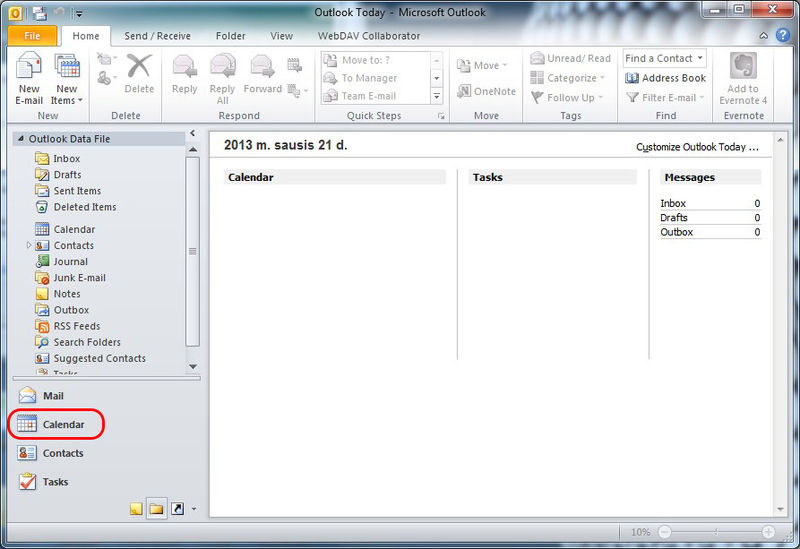Open Configure Buttons dropdown arrow

point(194,509)
